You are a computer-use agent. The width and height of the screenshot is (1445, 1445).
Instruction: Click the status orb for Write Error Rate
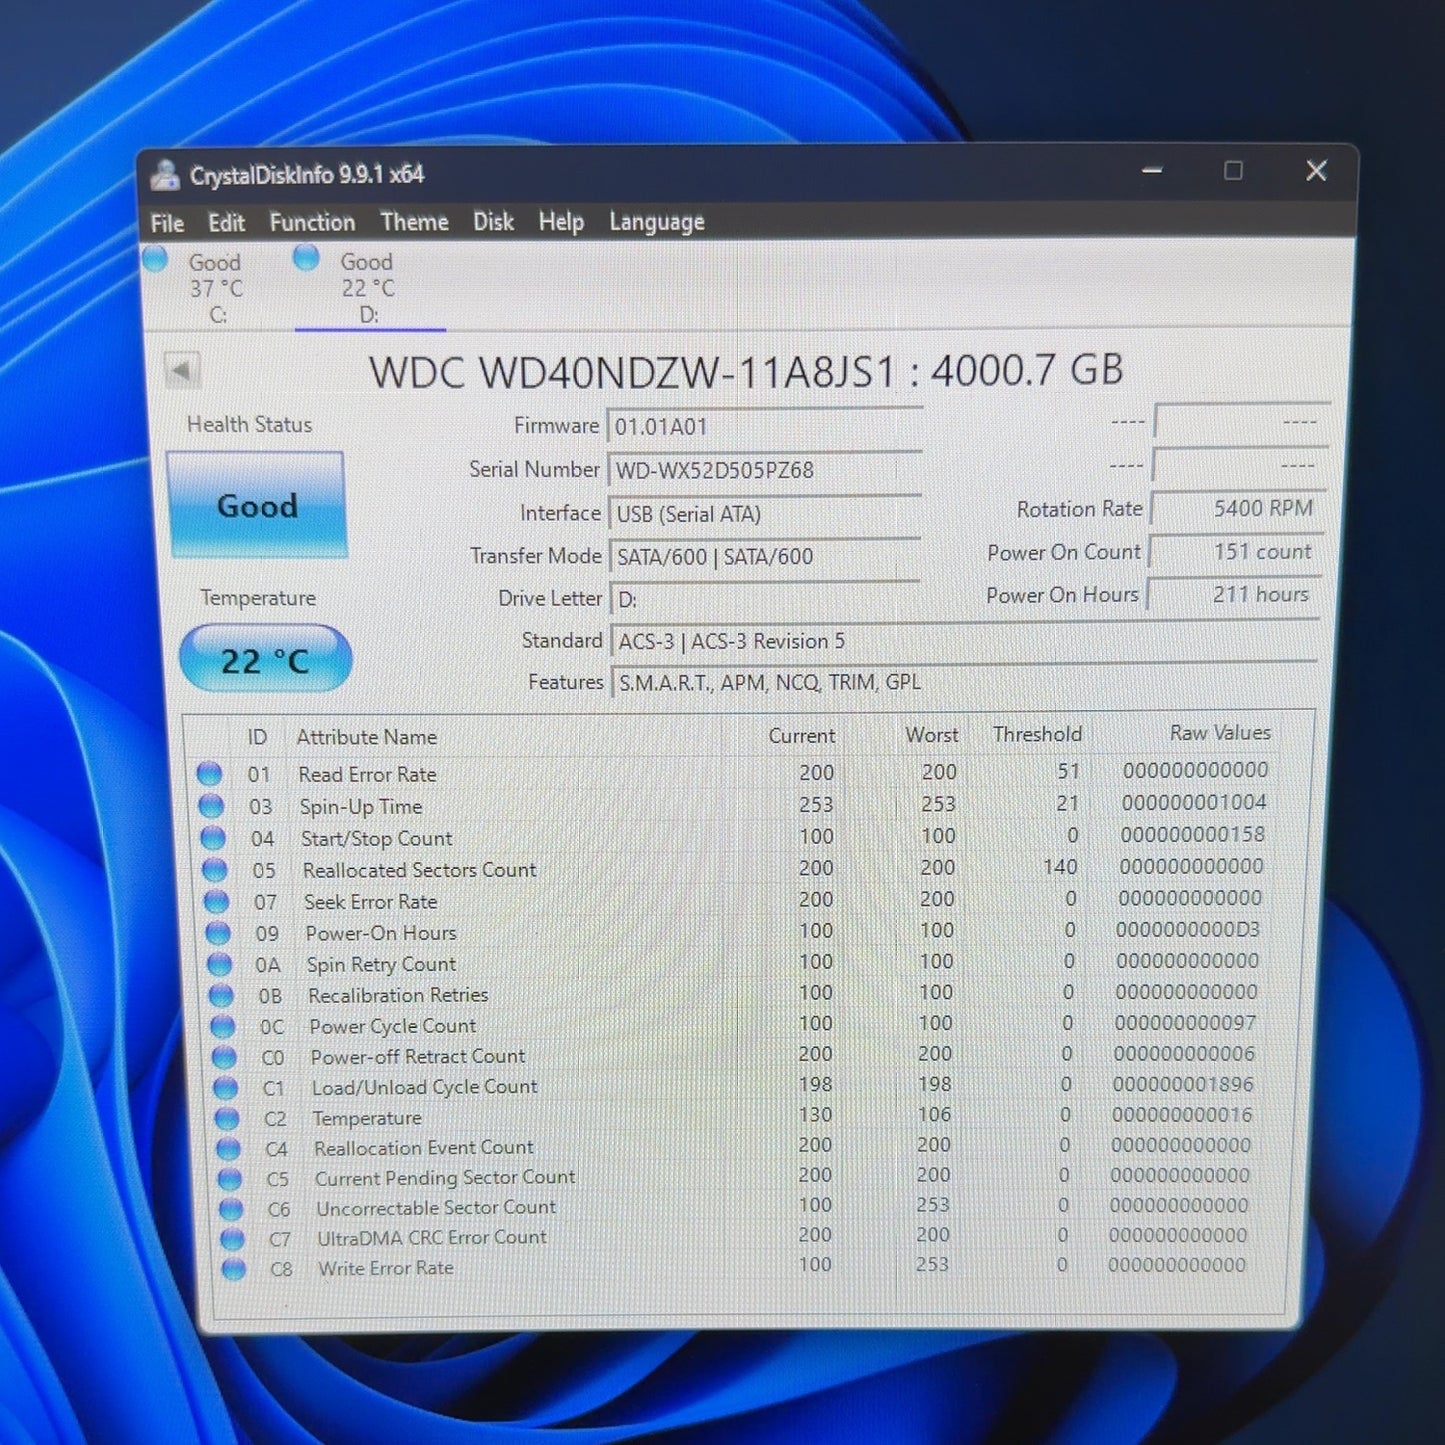[234, 1269]
